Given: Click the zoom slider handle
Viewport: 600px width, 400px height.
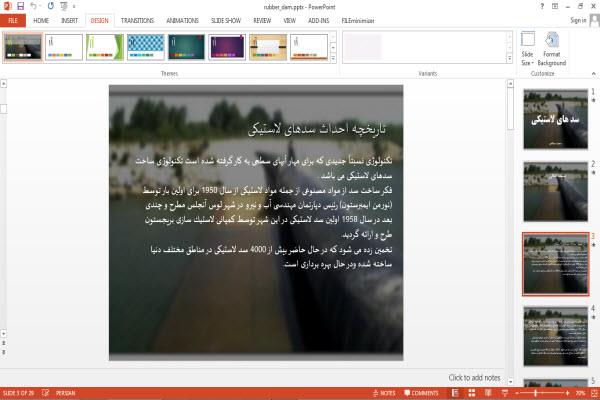Looking at the screenshot, I should click(x=536, y=393).
